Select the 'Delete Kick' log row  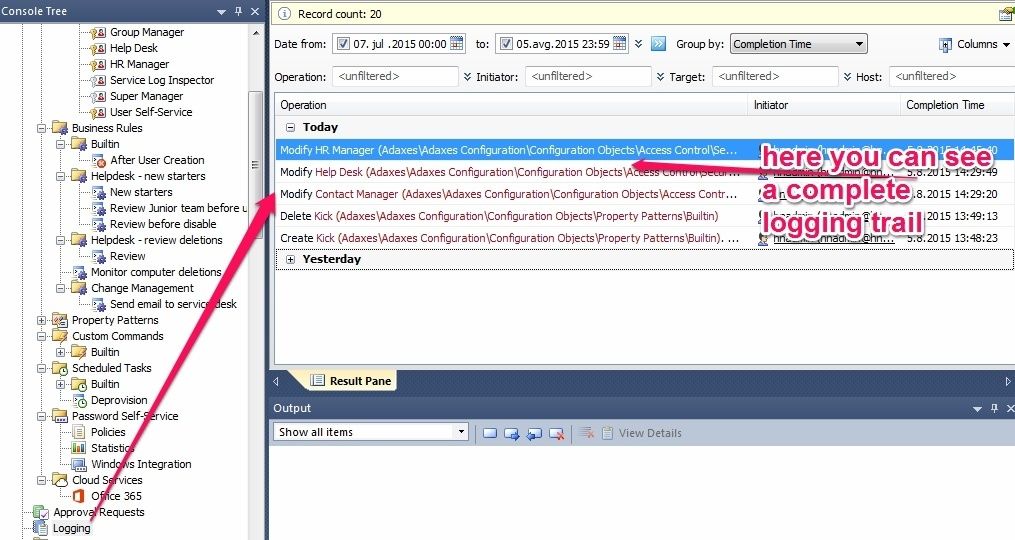(645, 216)
